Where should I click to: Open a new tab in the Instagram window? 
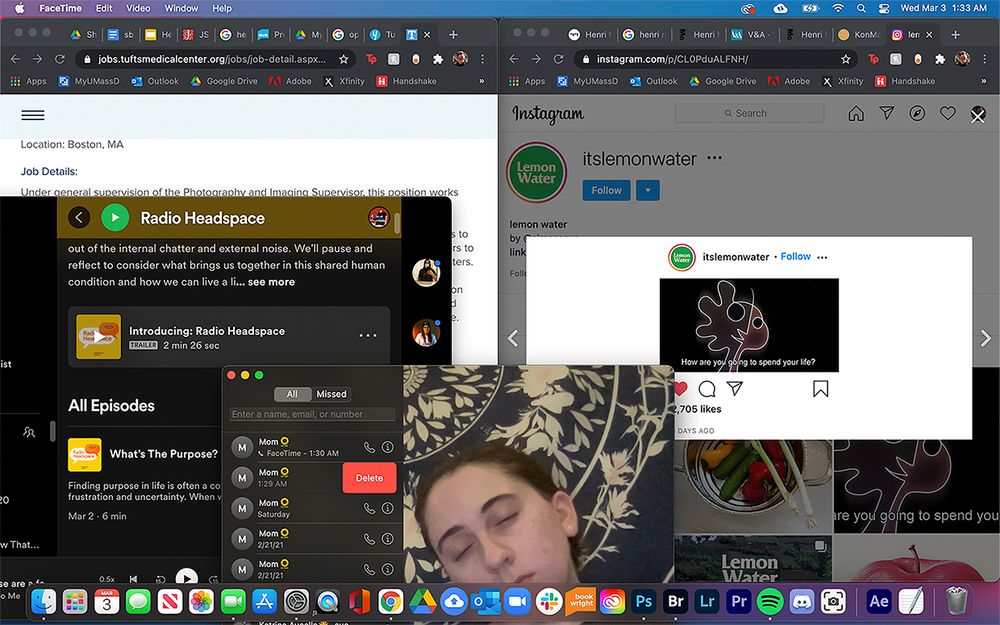point(955,34)
